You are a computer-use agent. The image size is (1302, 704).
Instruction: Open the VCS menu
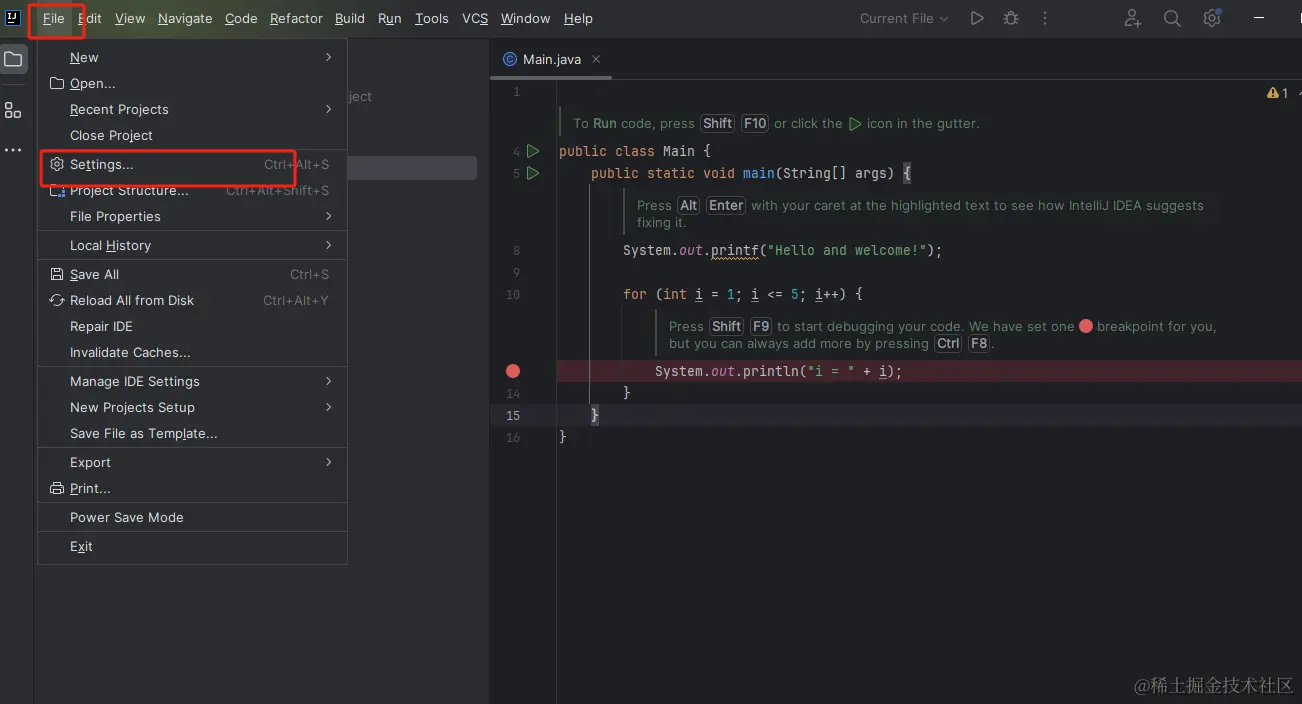[475, 18]
